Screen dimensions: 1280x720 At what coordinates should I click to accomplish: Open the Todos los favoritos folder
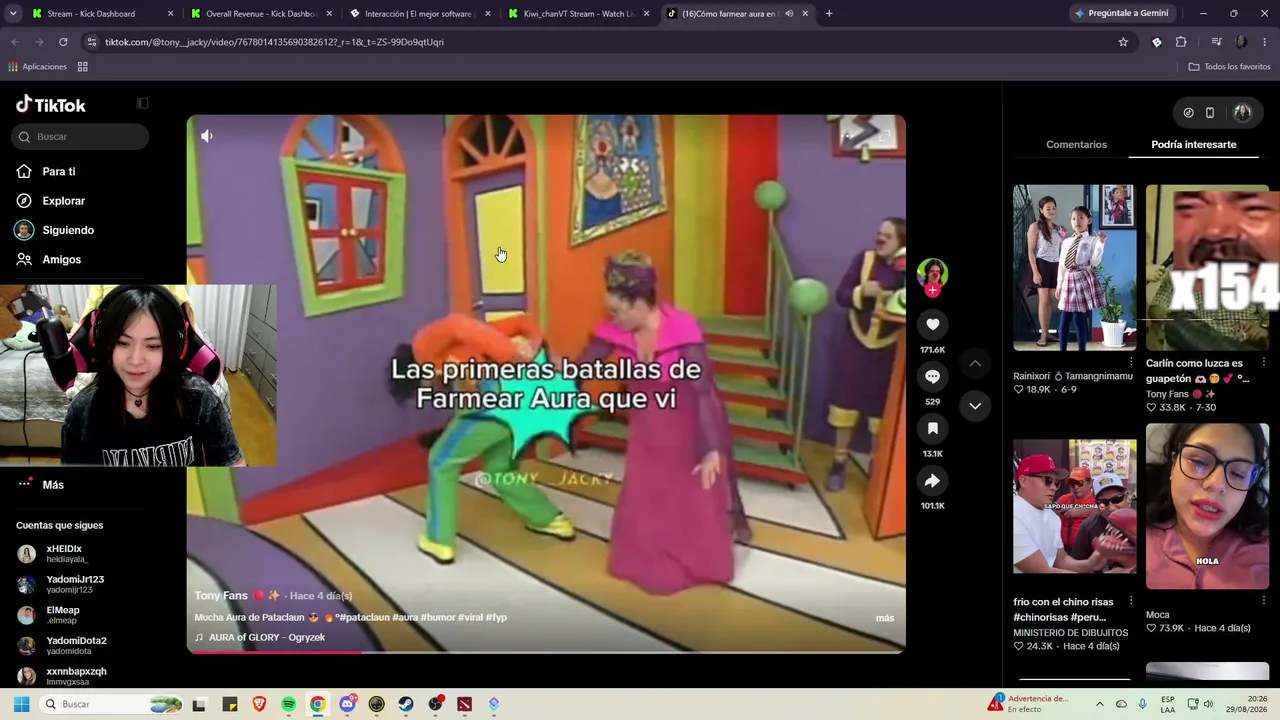pyautogui.click(x=1229, y=67)
